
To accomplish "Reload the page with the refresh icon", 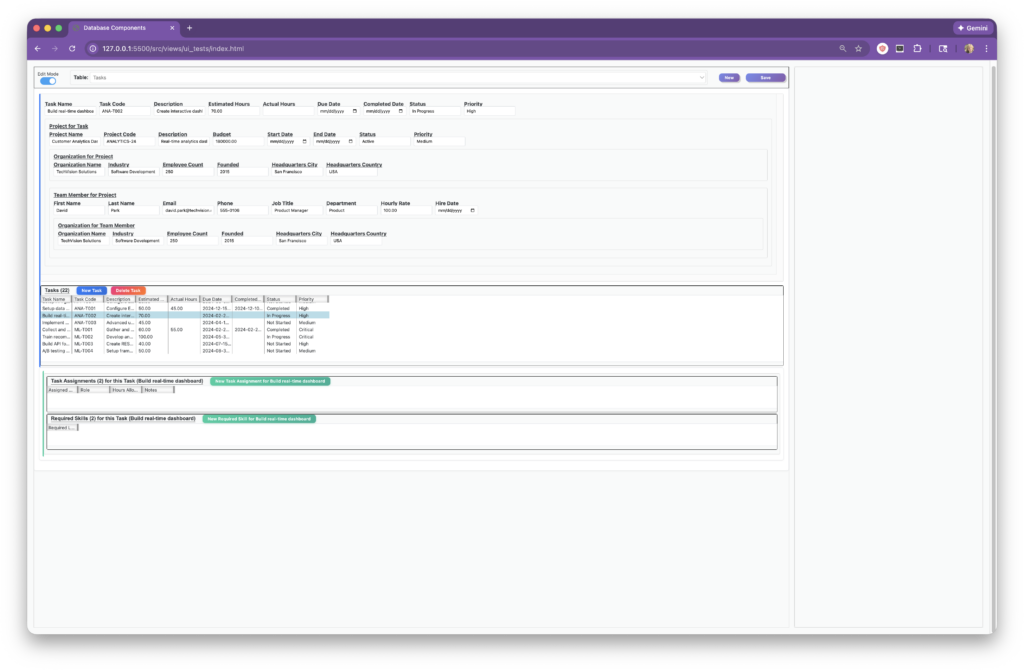I will click(72, 48).
